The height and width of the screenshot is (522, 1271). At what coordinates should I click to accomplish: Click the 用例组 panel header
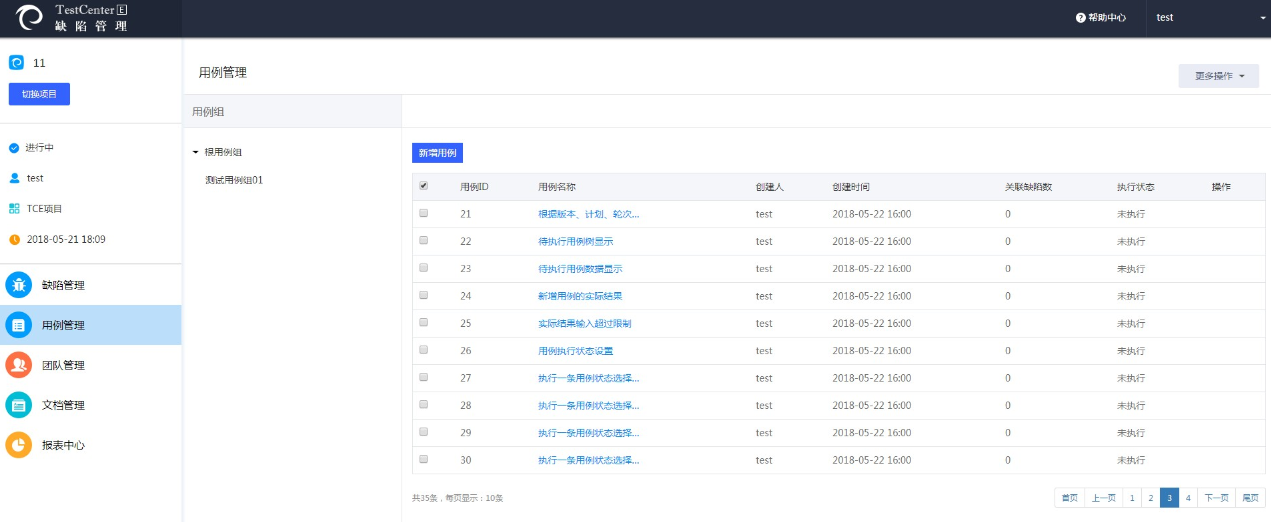pyautogui.click(x=292, y=112)
